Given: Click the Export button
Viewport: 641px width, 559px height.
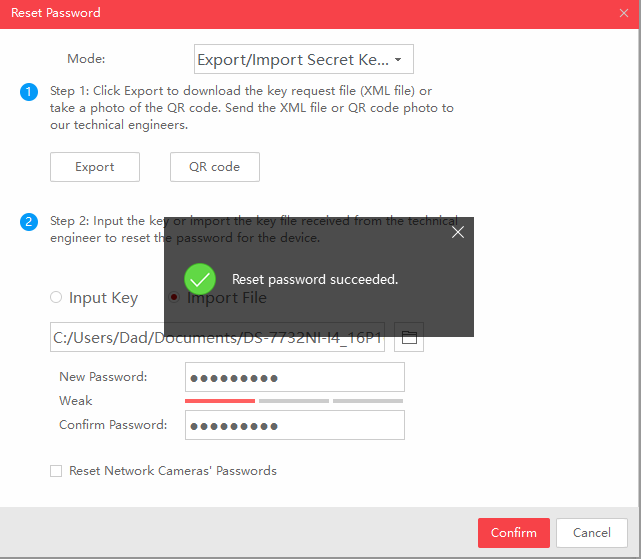Looking at the screenshot, I should (95, 167).
